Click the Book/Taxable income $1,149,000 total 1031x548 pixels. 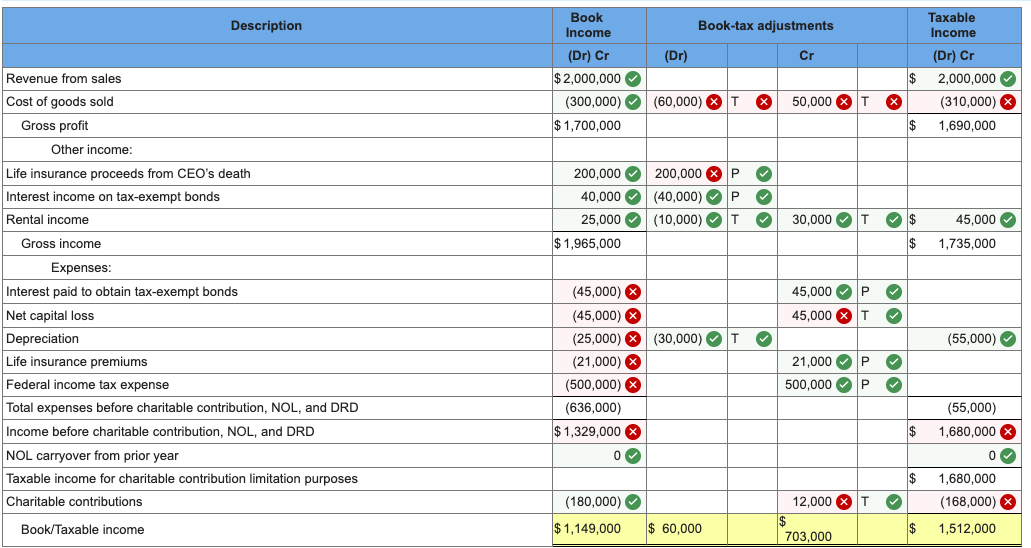coord(588,529)
